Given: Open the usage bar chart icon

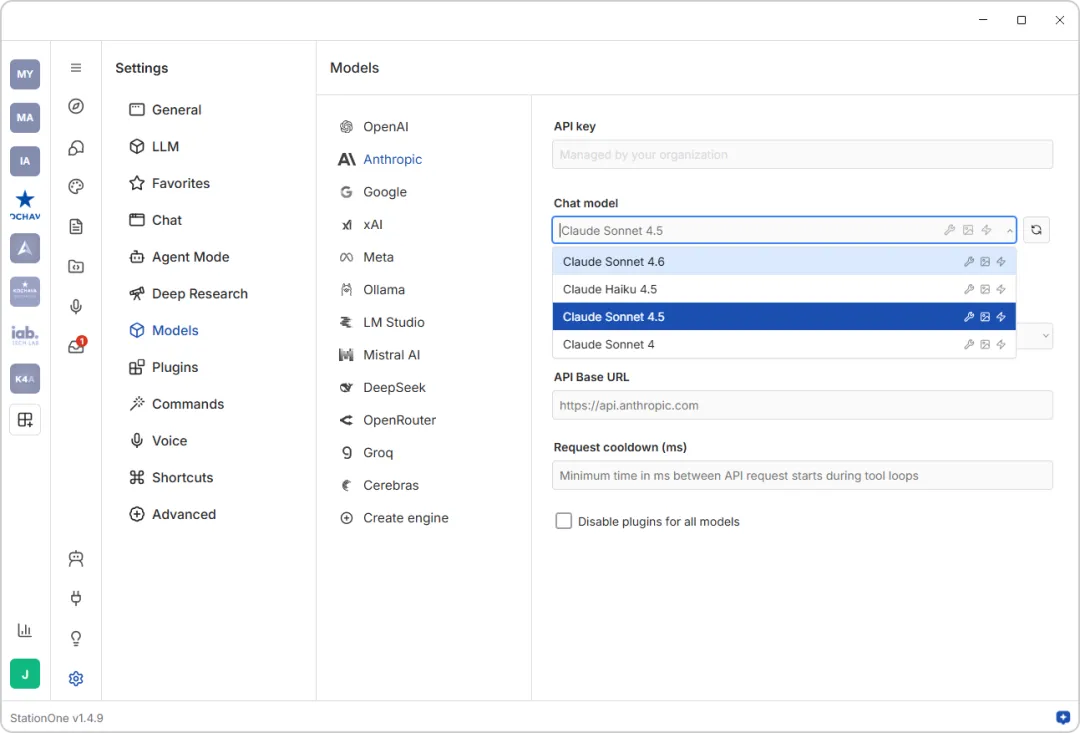Looking at the screenshot, I should coord(25,630).
